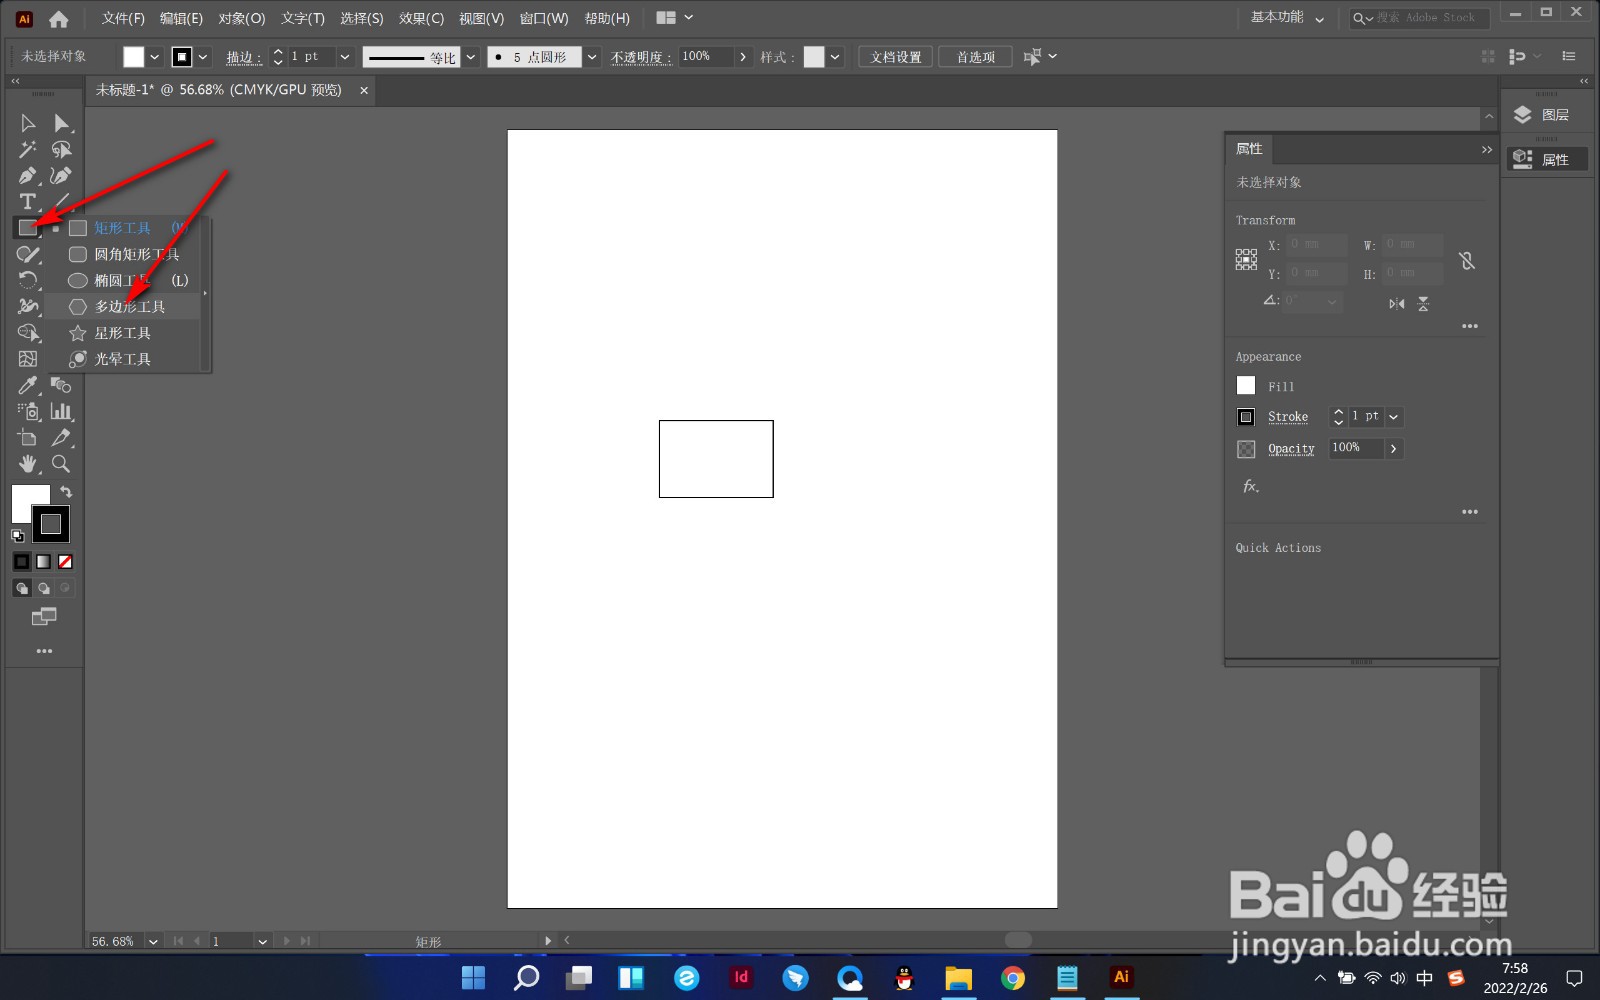Choose the Rotate tool
This screenshot has width=1600, height=1000.
tap(28, 280)
